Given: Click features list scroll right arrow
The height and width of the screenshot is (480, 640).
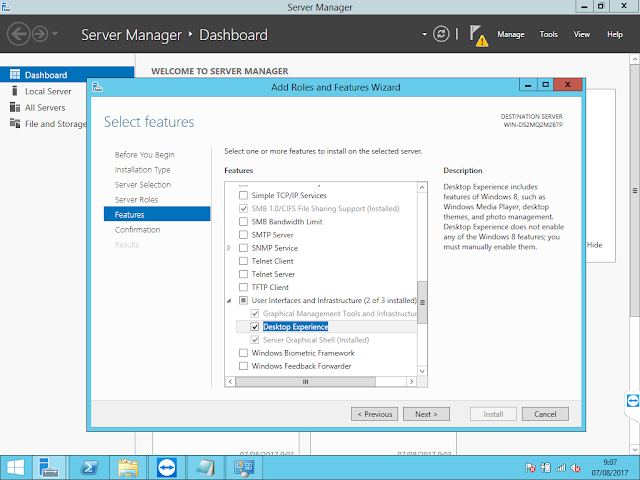Looking at the screenshot, I should click(x=411, y=381).
